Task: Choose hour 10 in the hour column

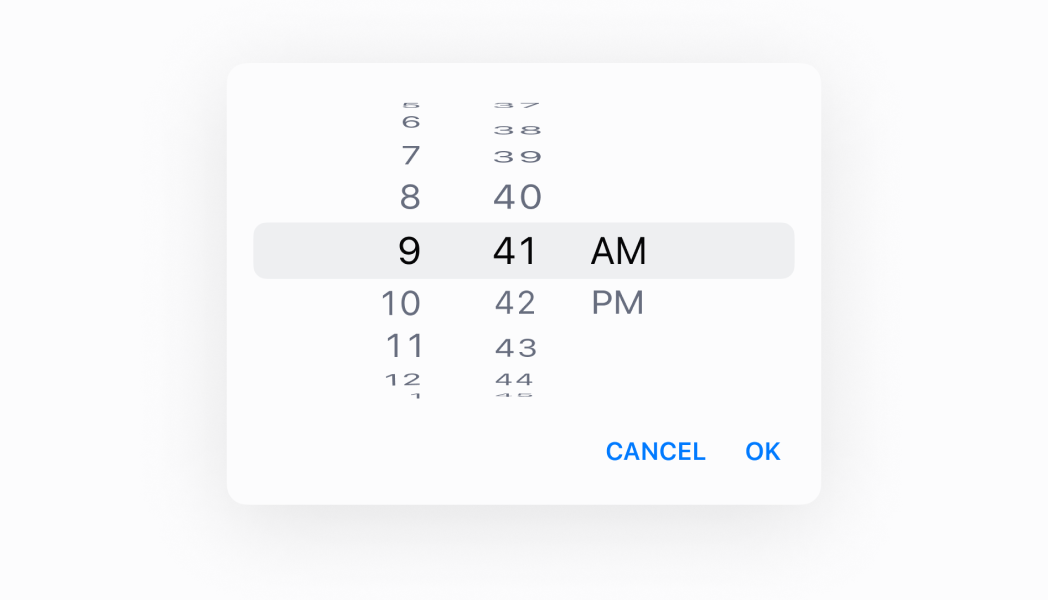Action: [401, 302]
